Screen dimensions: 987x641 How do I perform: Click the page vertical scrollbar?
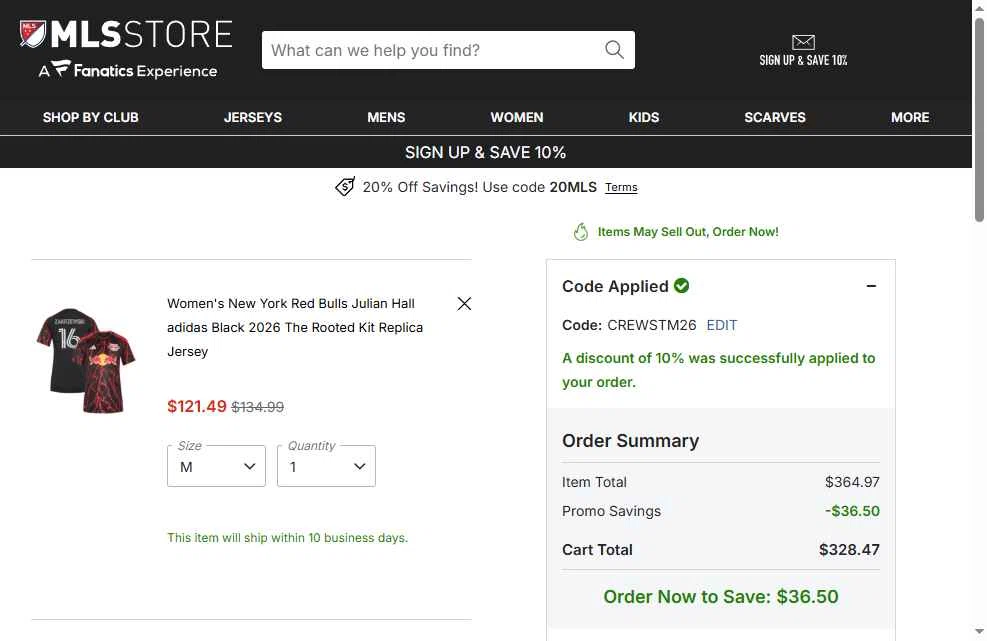(x=979, y=120)
